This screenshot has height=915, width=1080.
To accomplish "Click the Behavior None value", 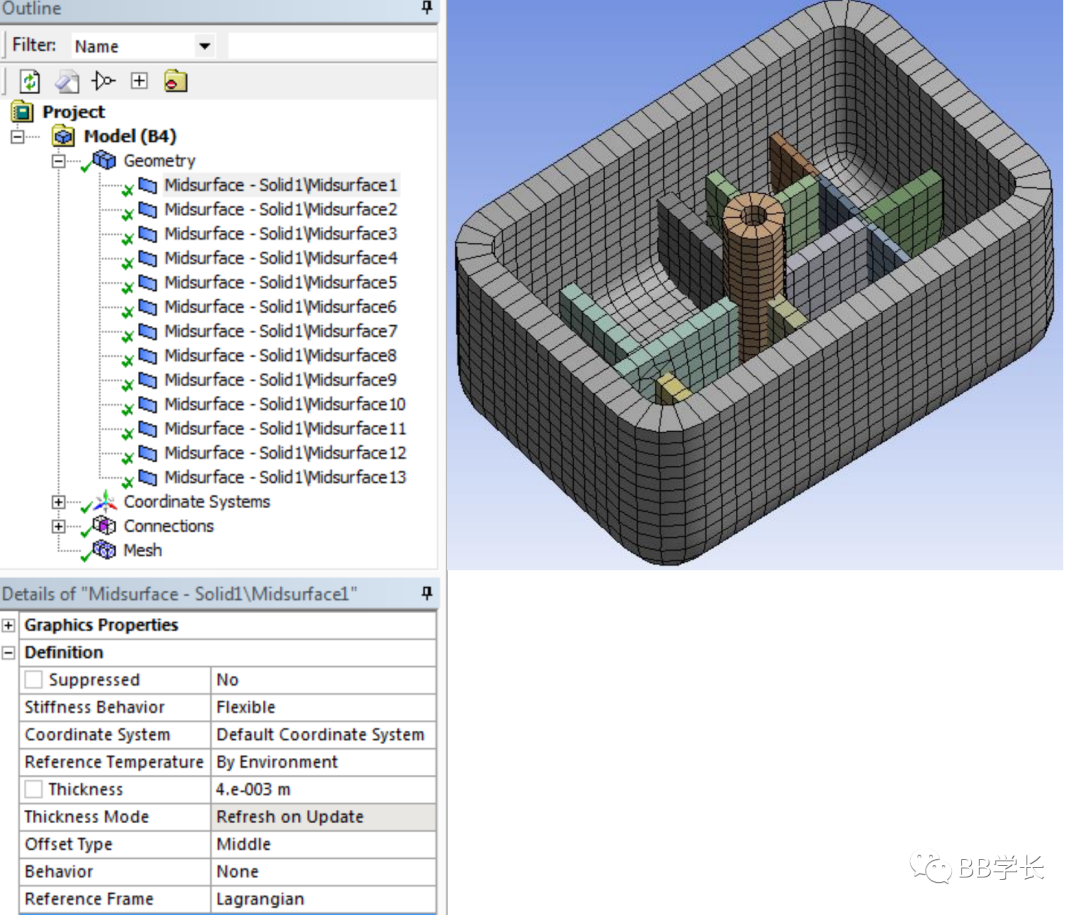I will tap(323, 872).
